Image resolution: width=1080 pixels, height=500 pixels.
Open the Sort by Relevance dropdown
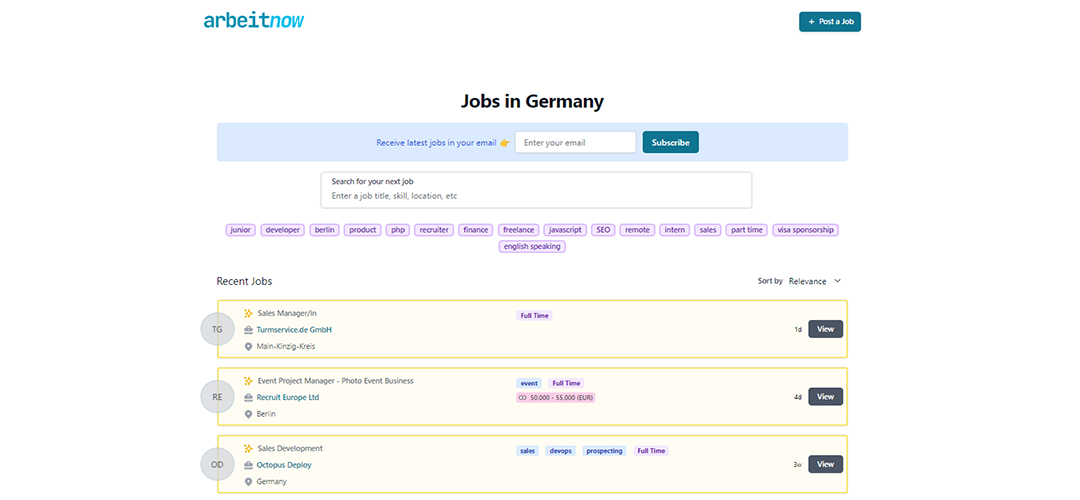click(815, 281)
